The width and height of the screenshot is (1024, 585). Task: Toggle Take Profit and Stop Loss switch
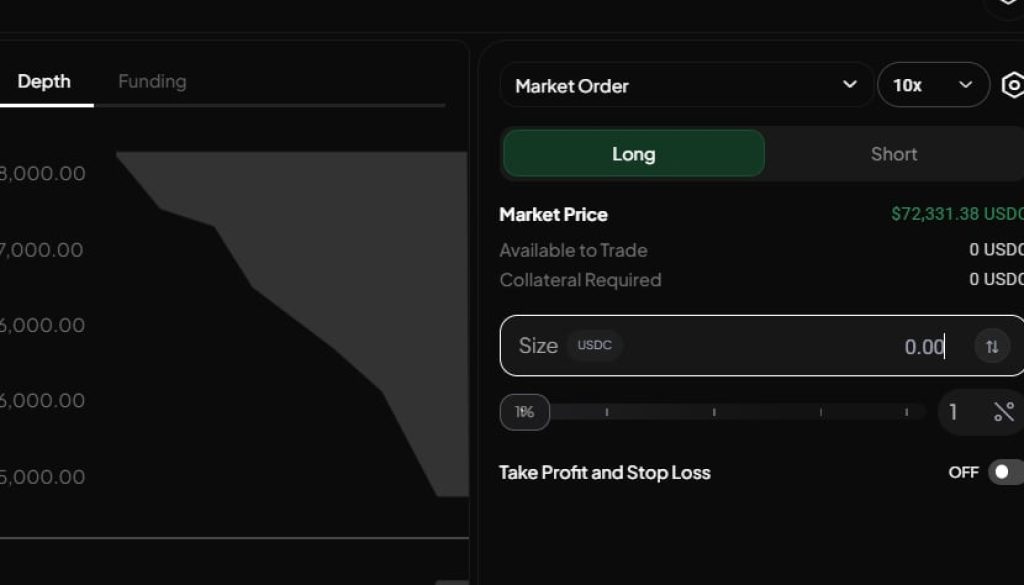[1004, 472]
